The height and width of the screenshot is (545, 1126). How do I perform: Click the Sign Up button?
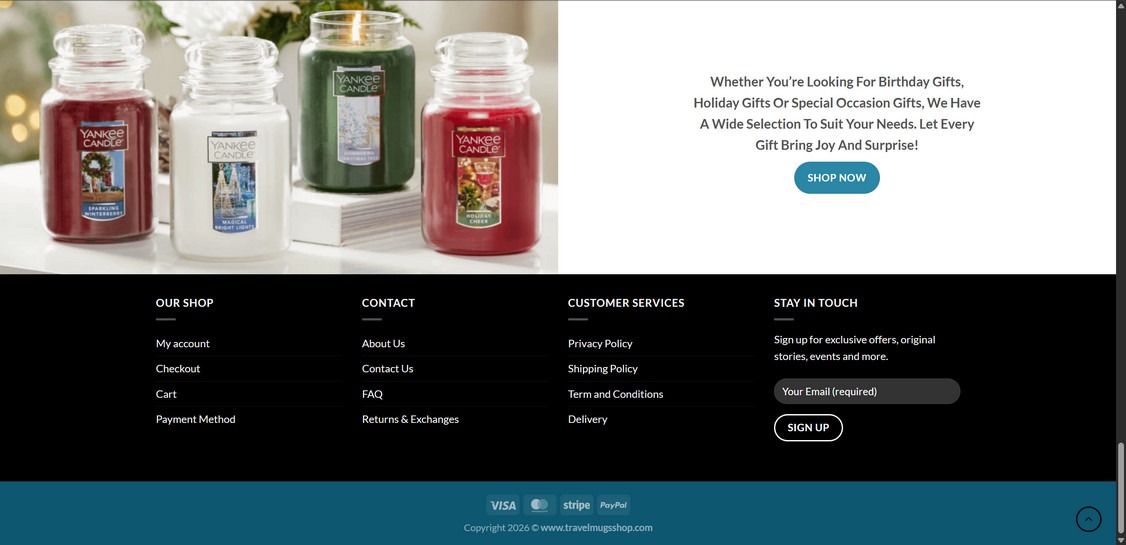pyautogui.click(x=808, y=427)
